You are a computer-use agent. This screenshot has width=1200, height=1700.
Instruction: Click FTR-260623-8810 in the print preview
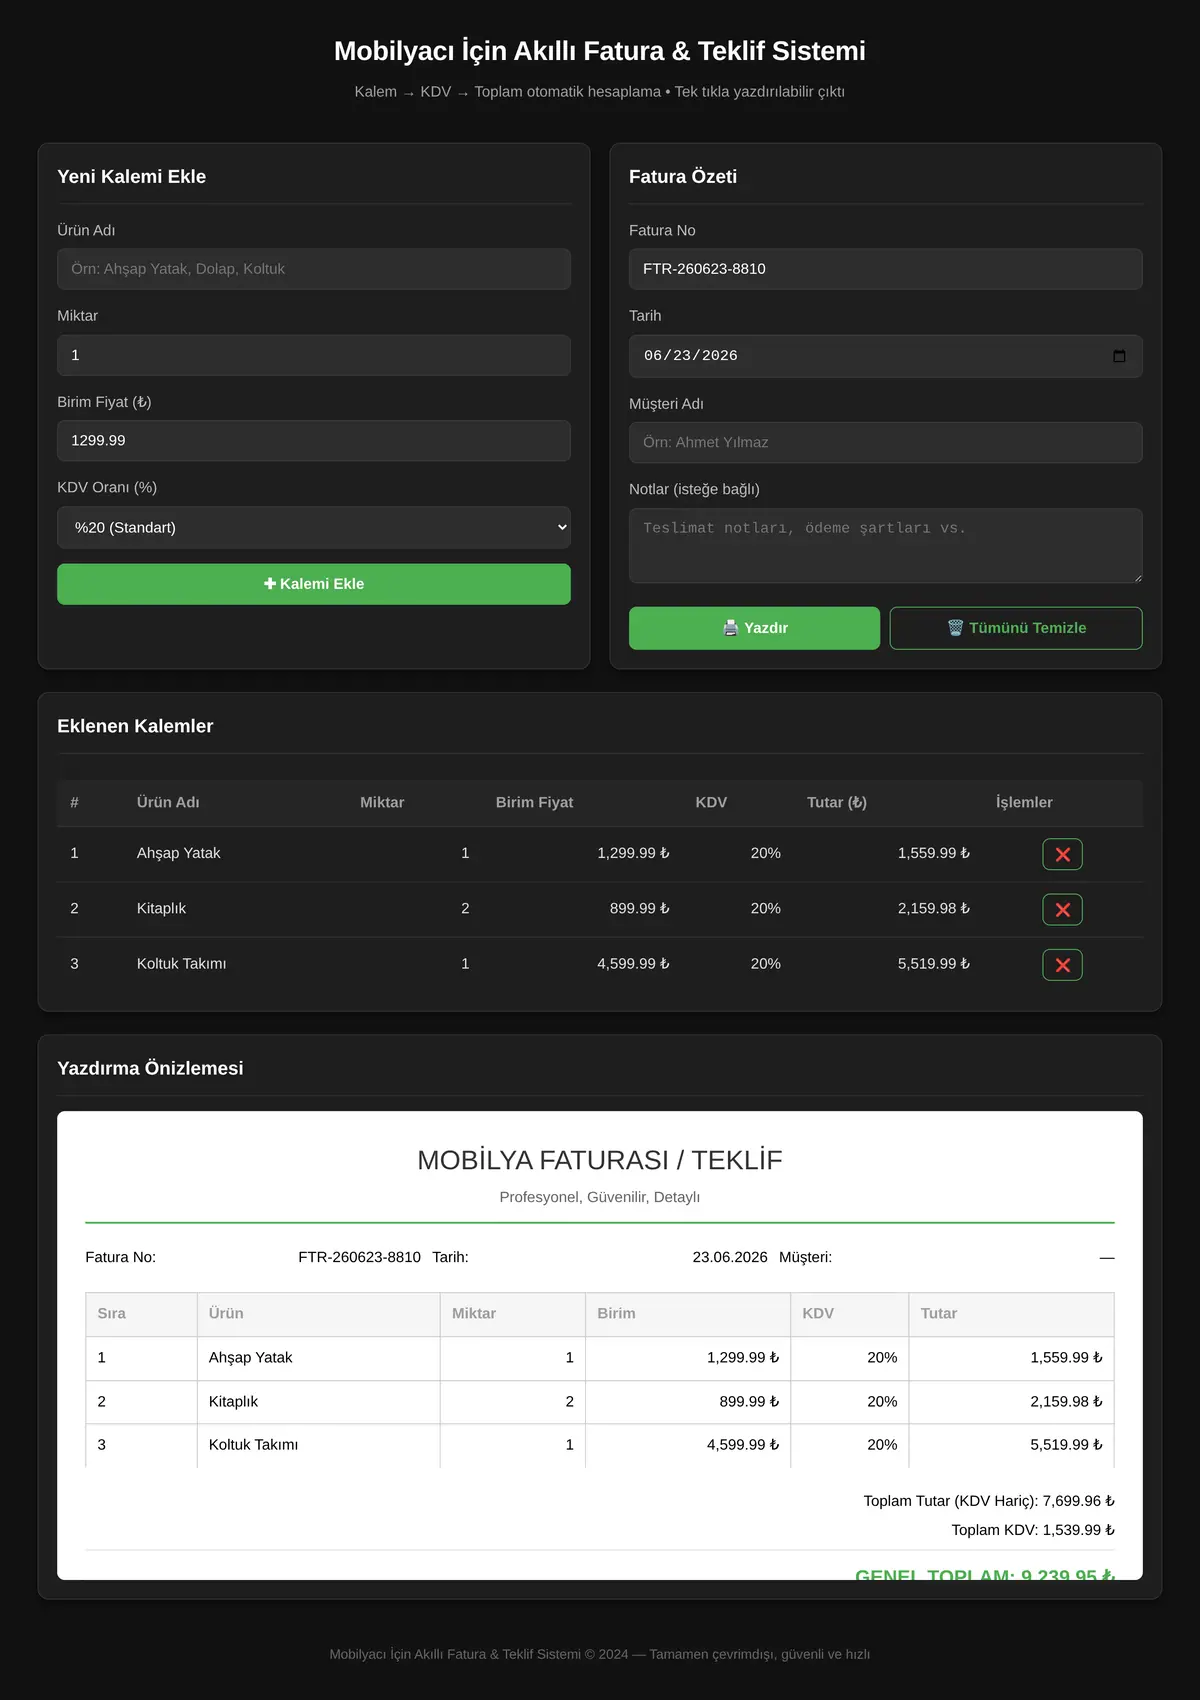[x=359, y=1257]
